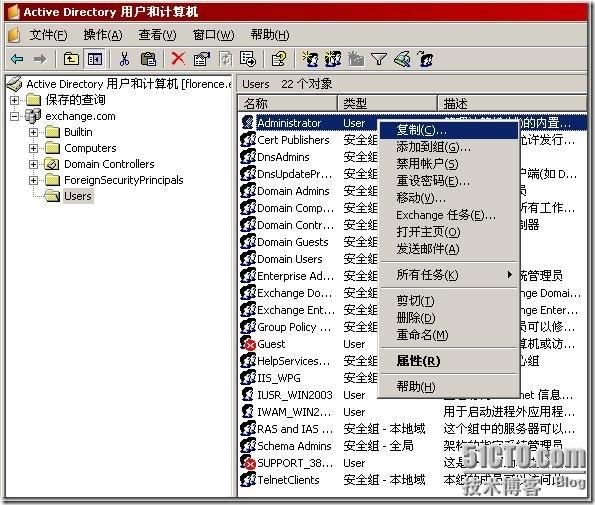
Task: Collapse the exchange.com tree node
Action: point(14,116)
